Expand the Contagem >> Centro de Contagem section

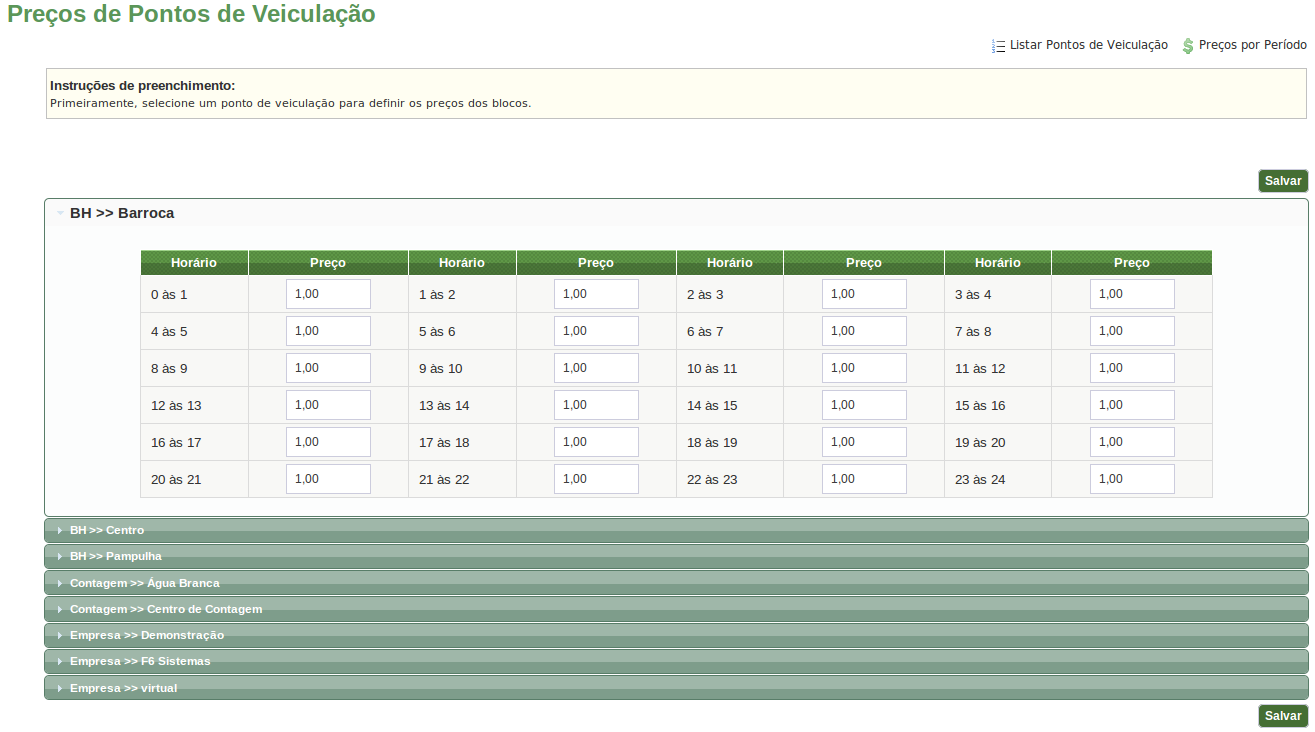[x=676, y=609]
